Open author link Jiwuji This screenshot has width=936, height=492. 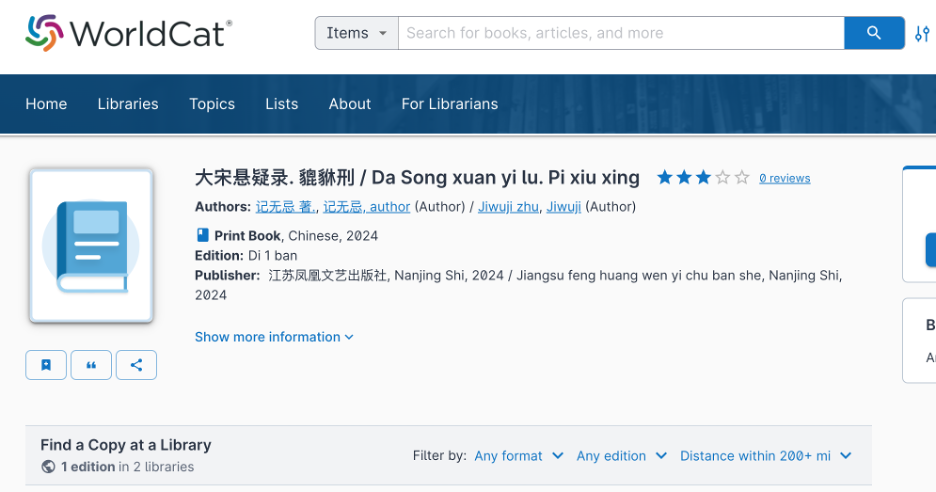(564, 207)
